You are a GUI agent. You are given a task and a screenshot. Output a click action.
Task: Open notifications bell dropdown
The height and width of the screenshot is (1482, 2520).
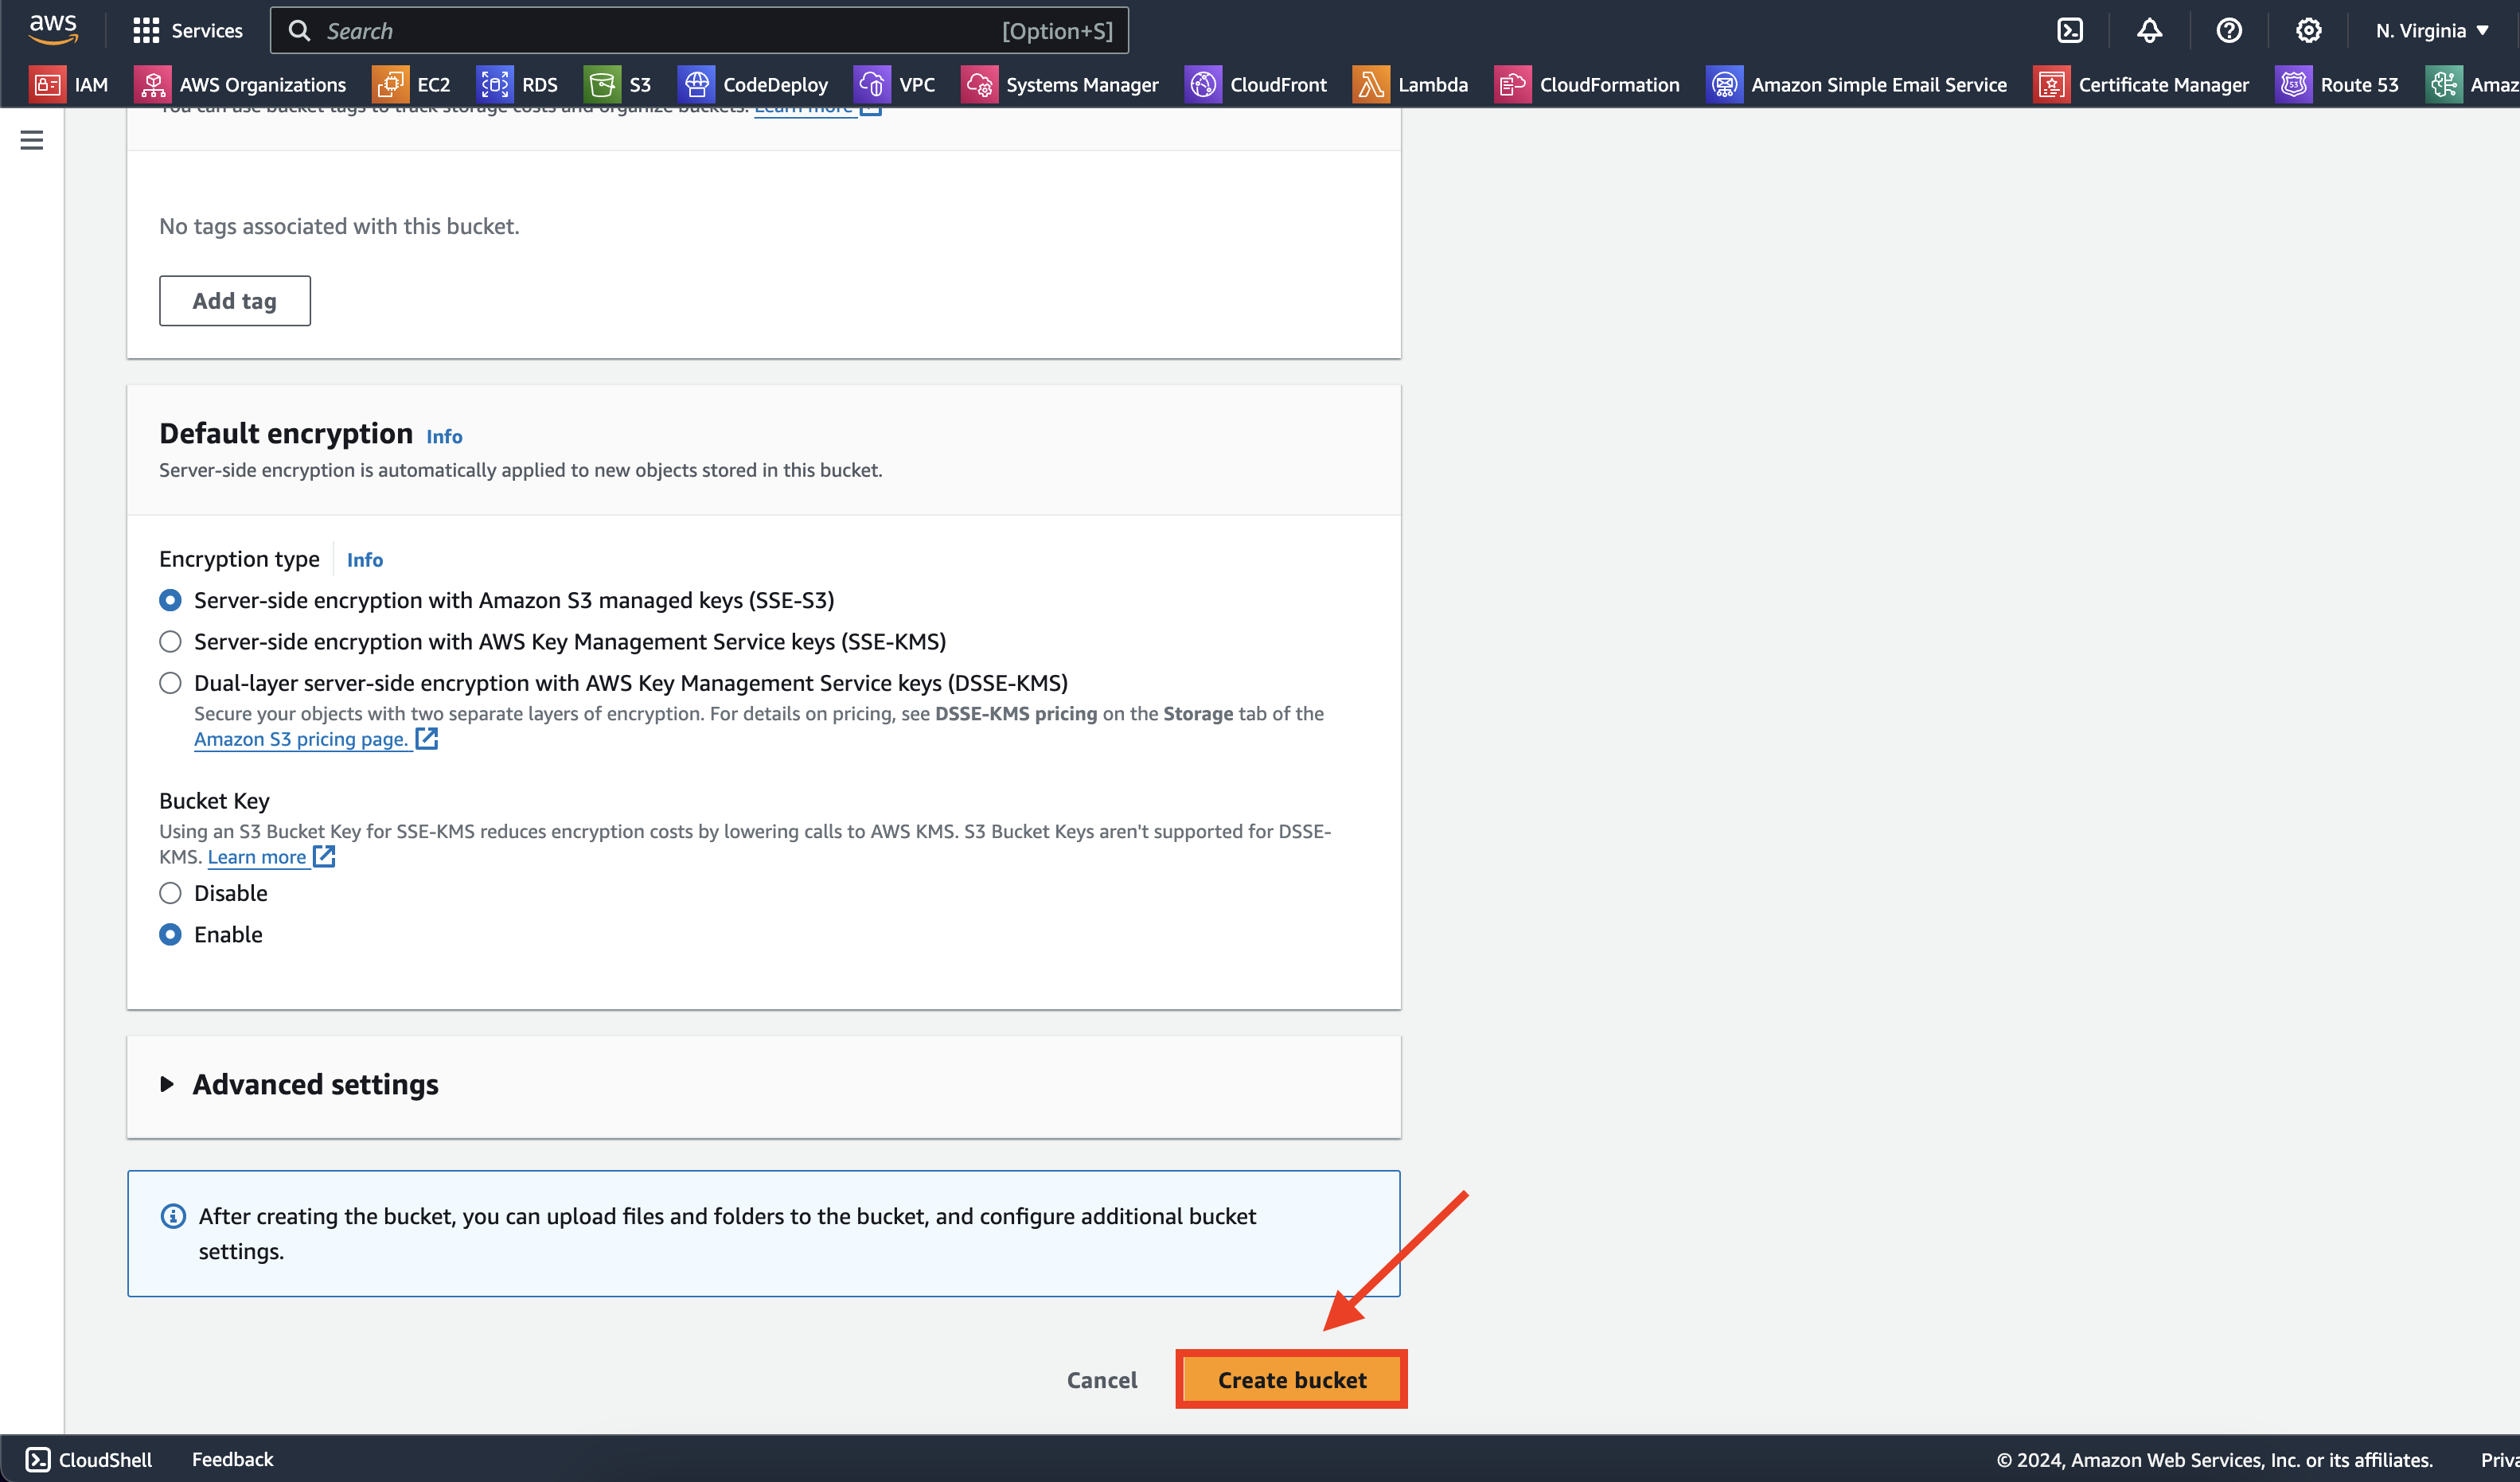[x=2150, y=30]
